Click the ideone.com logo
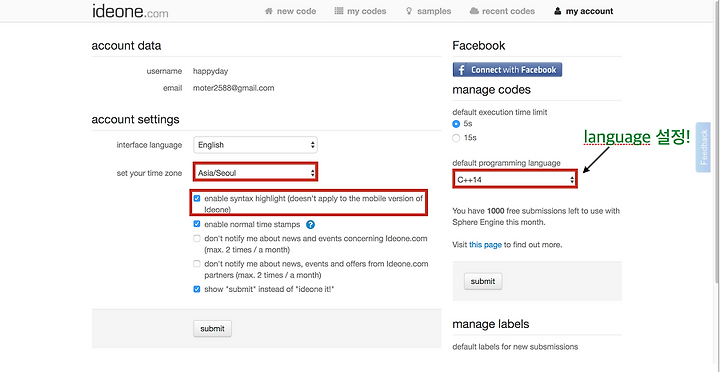This screenshot has height=372, width=720. tap(130, 11)
